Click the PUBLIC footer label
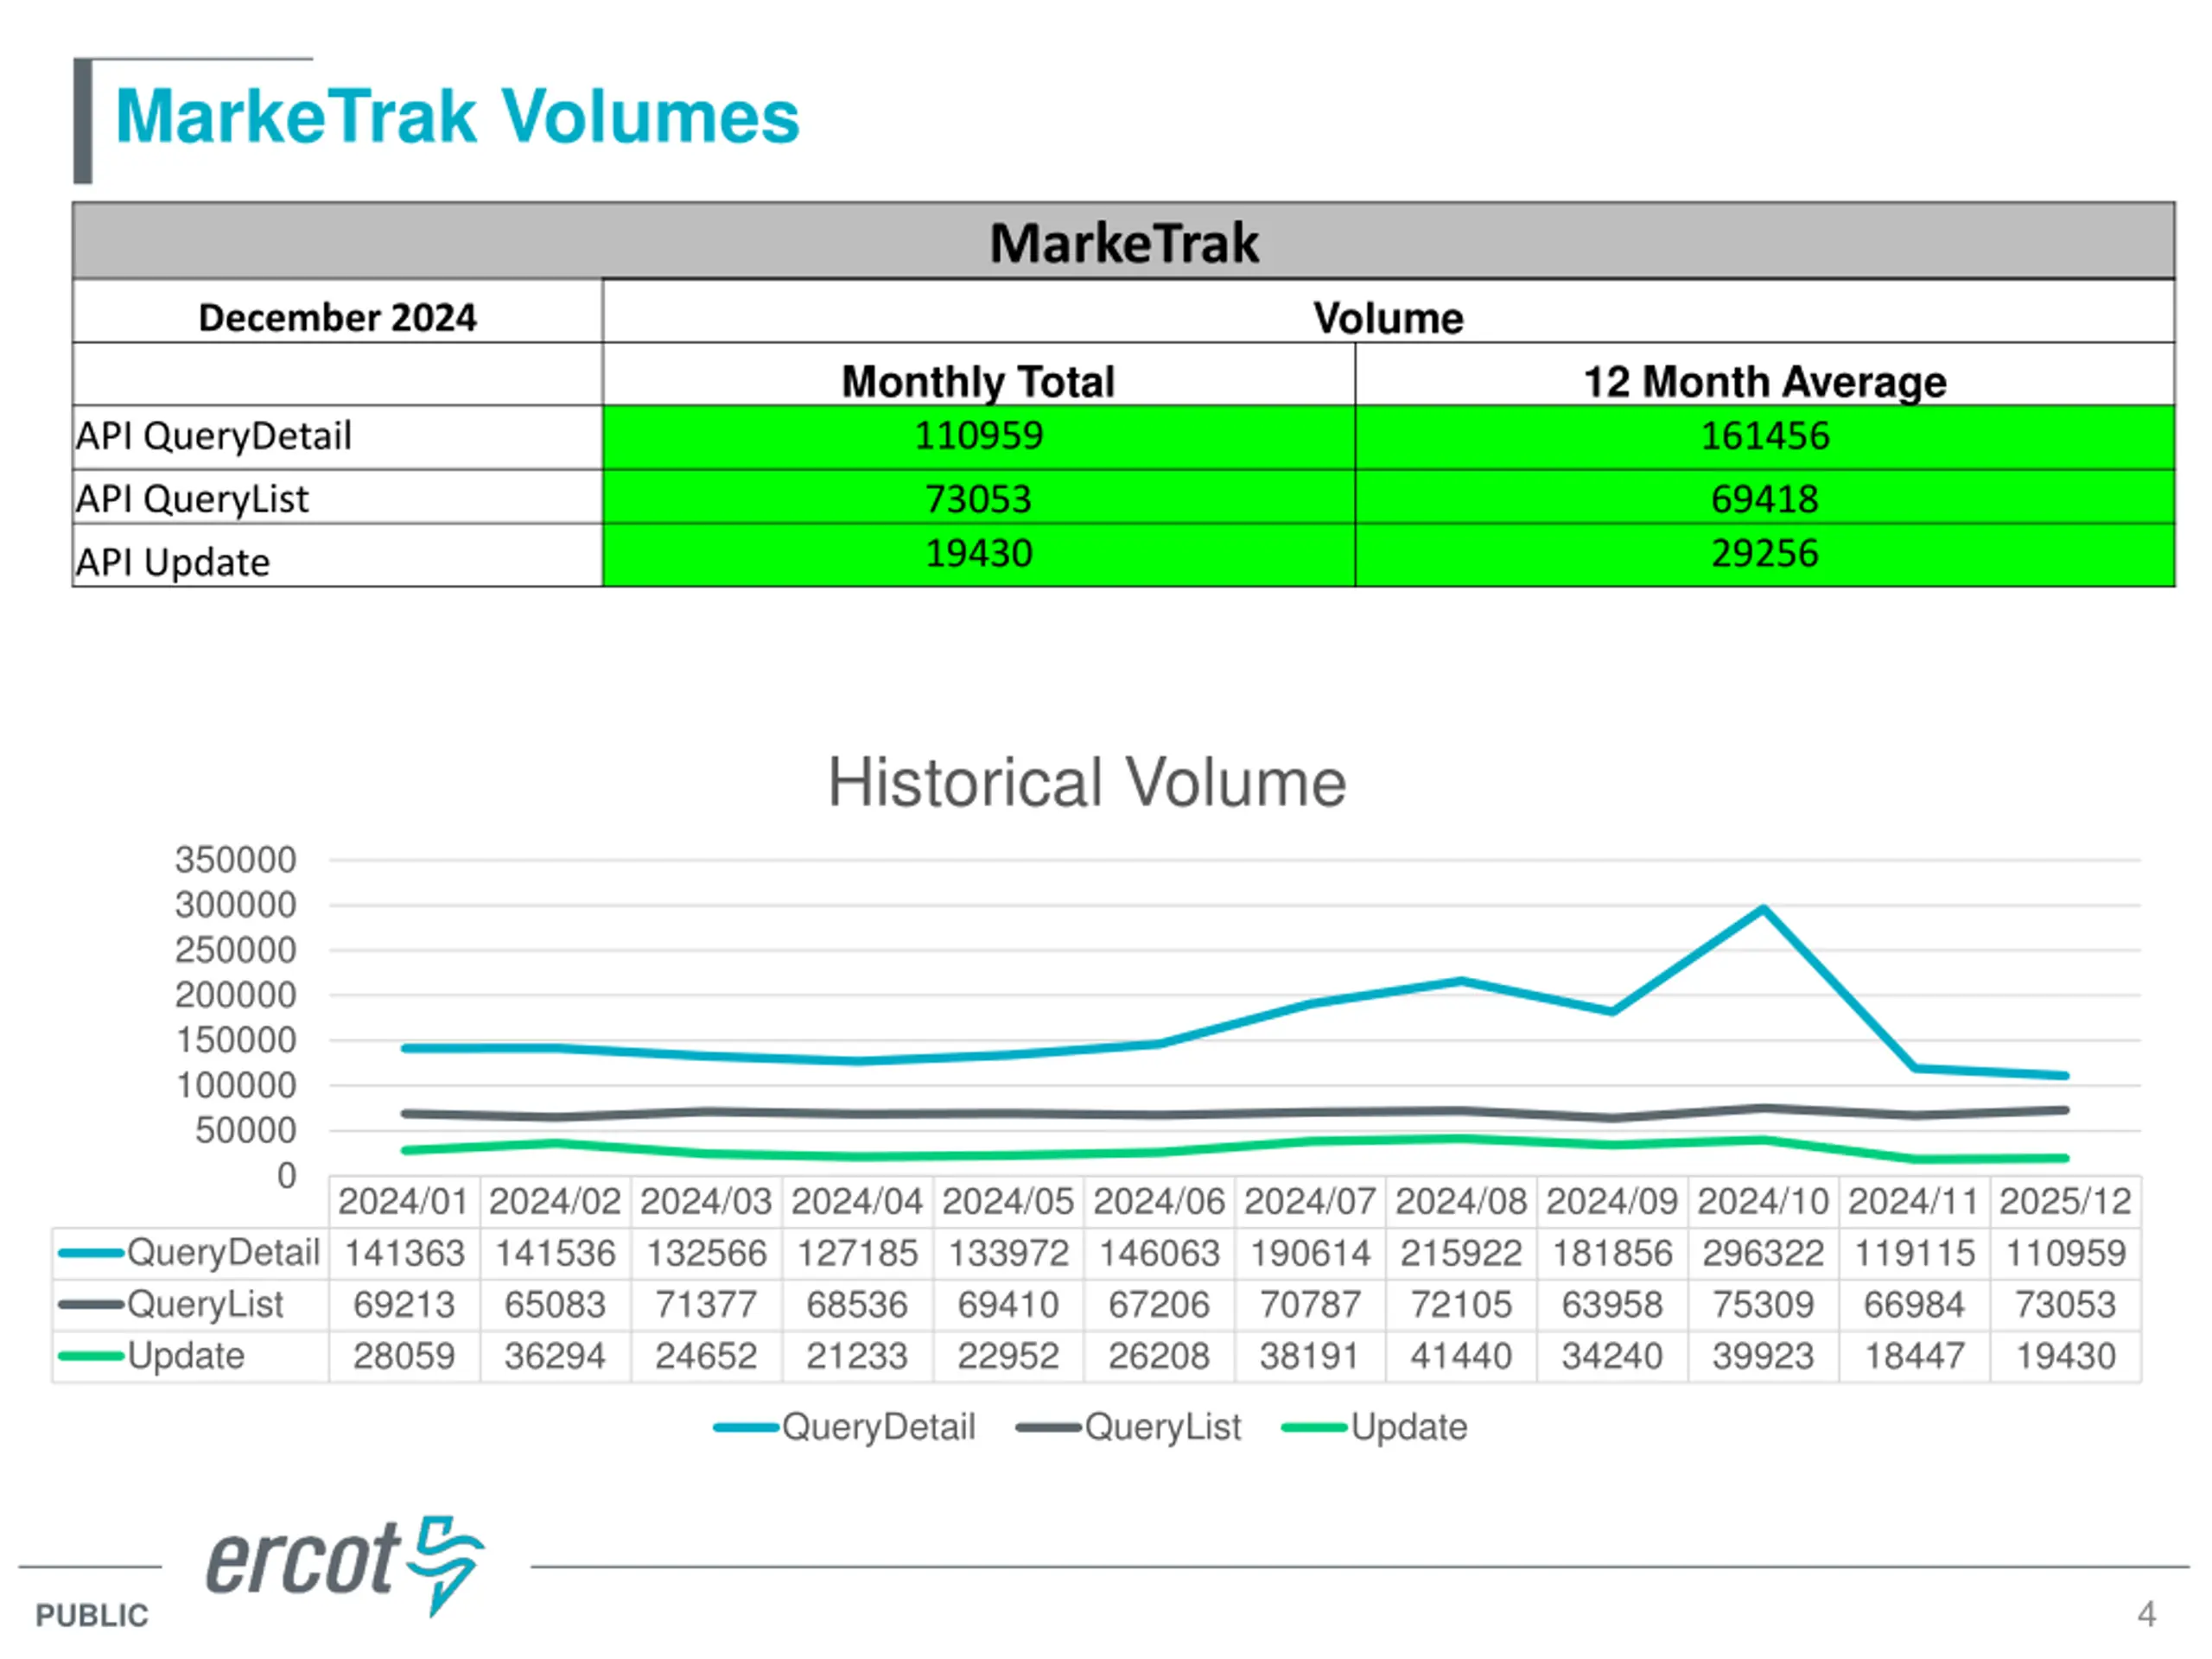This screenshot has height=1659, width=2212. point(92,1615)
